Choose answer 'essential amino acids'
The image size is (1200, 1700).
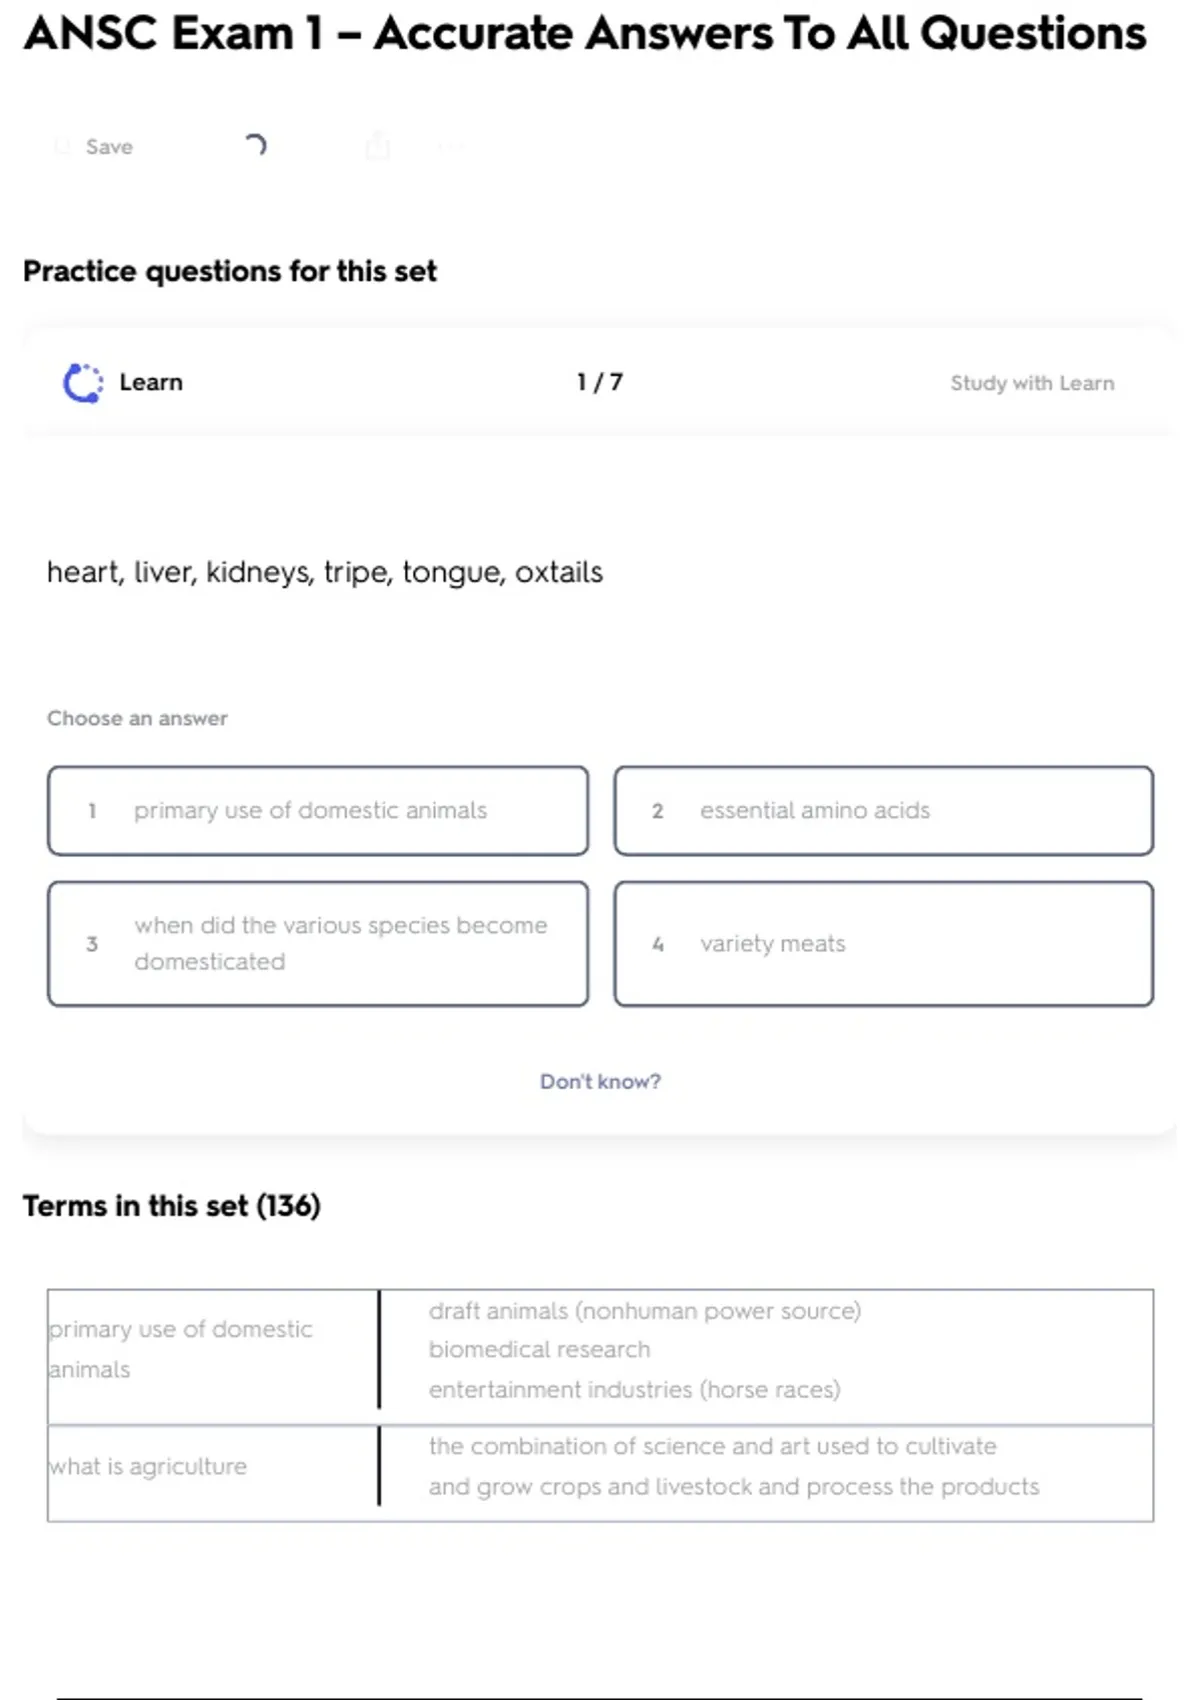884,811
